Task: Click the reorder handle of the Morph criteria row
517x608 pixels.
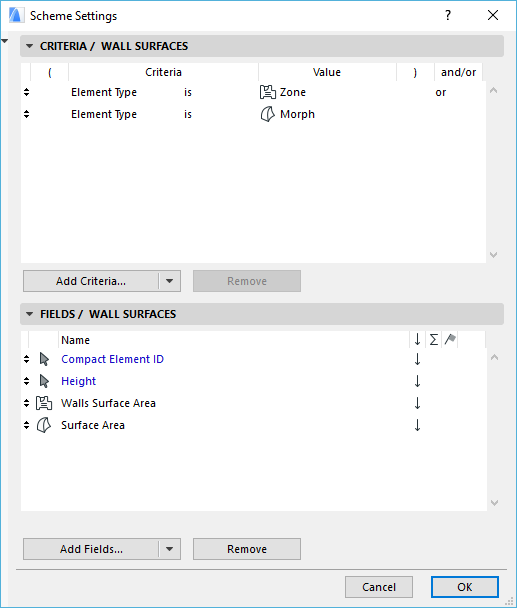Action: (26, 114)
